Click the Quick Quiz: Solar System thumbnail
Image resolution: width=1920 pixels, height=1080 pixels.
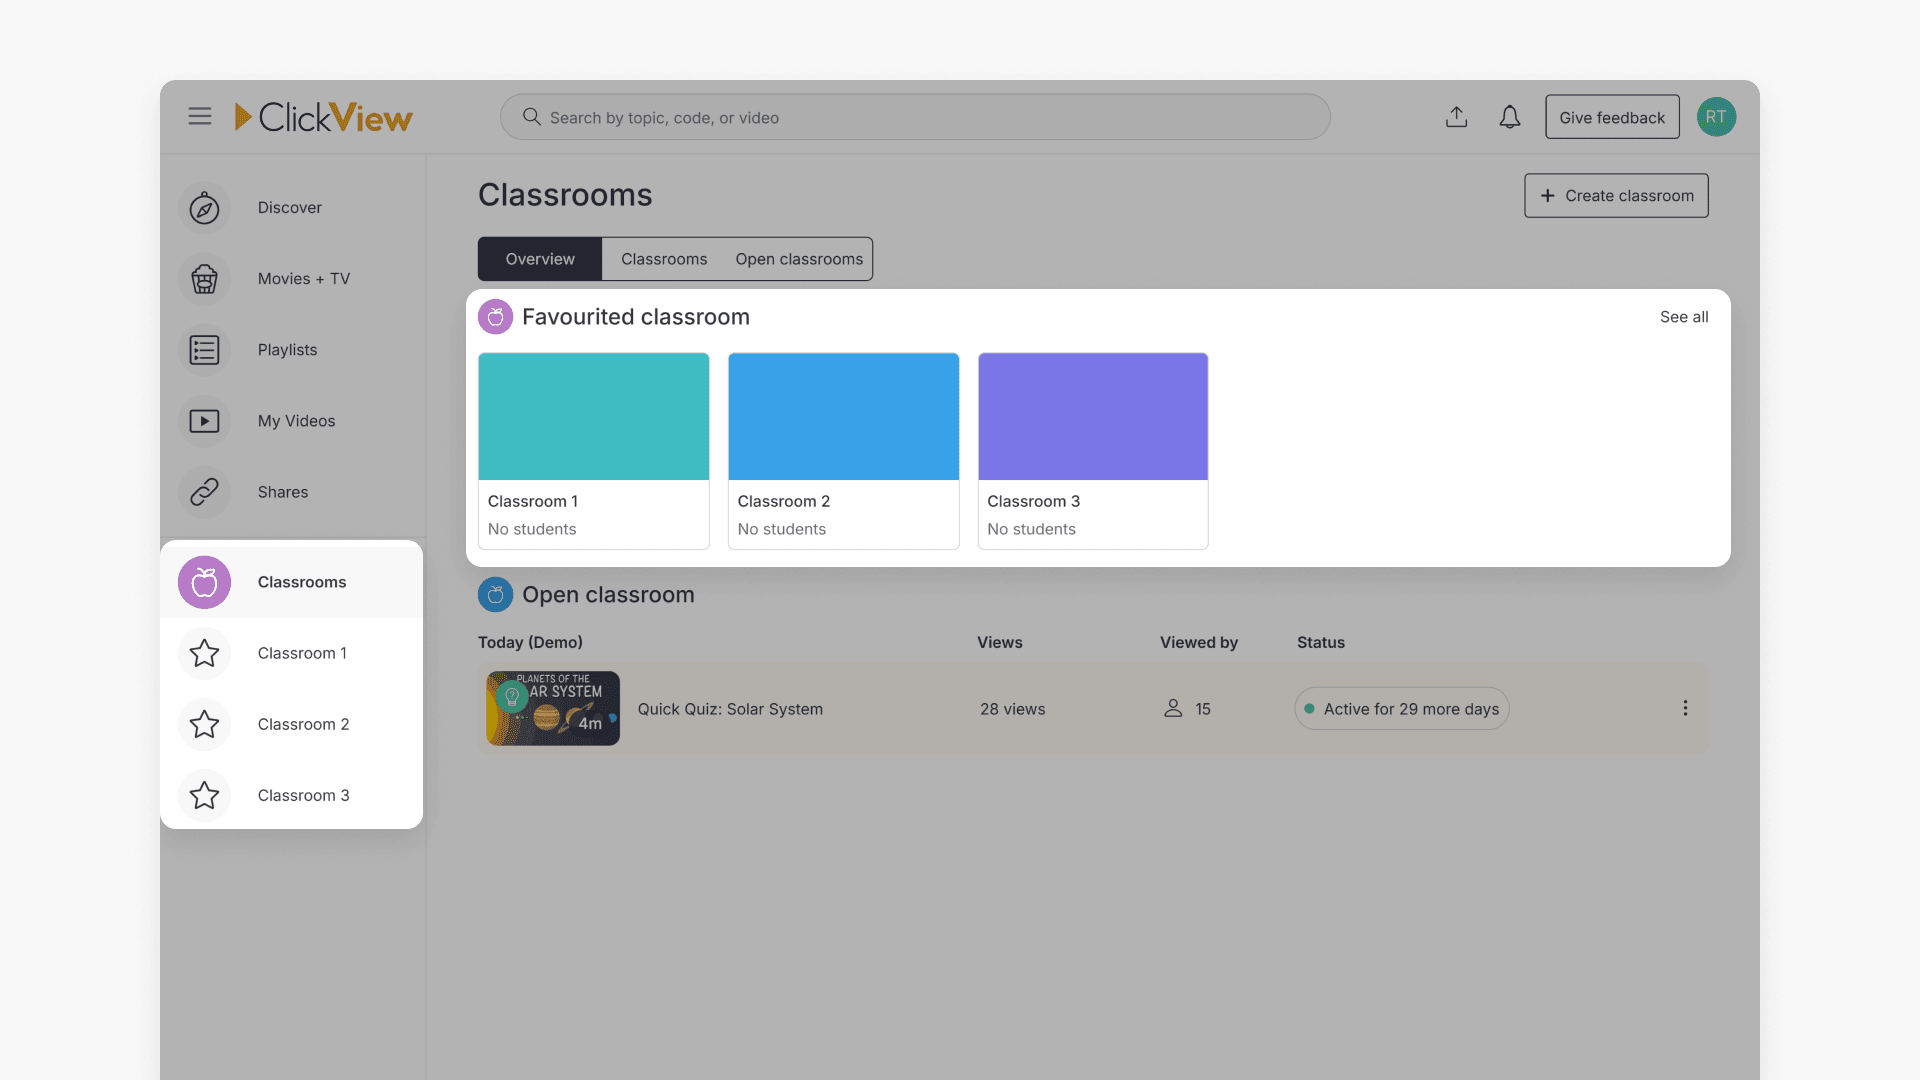coord(552,708)
